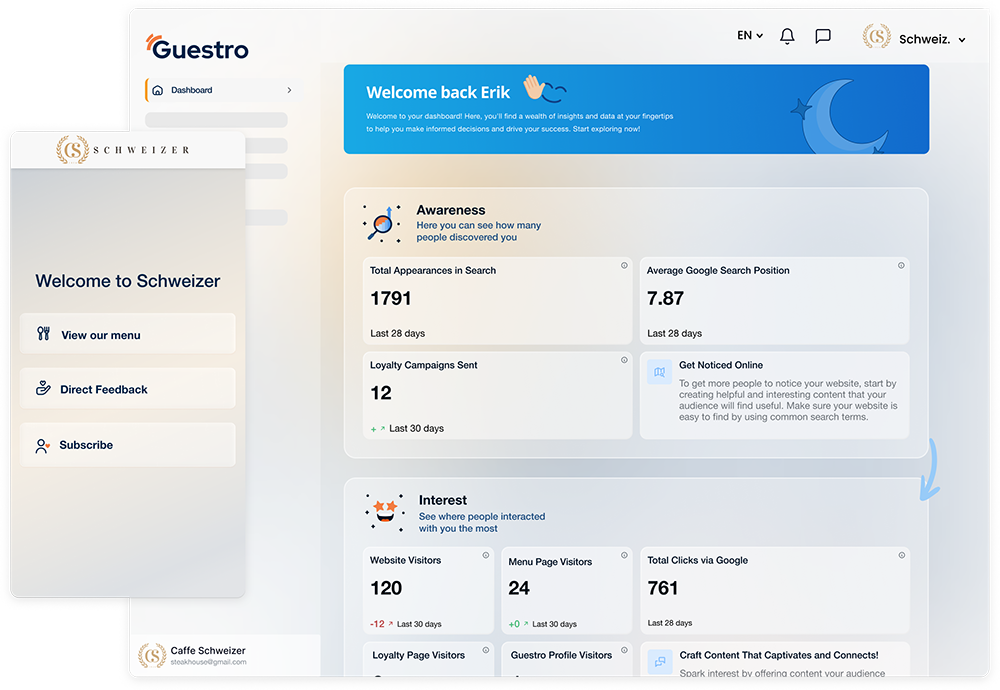Select Dashboard in the sidebar
Viewport: 1000px width, 690px height.
coord(191,90)
